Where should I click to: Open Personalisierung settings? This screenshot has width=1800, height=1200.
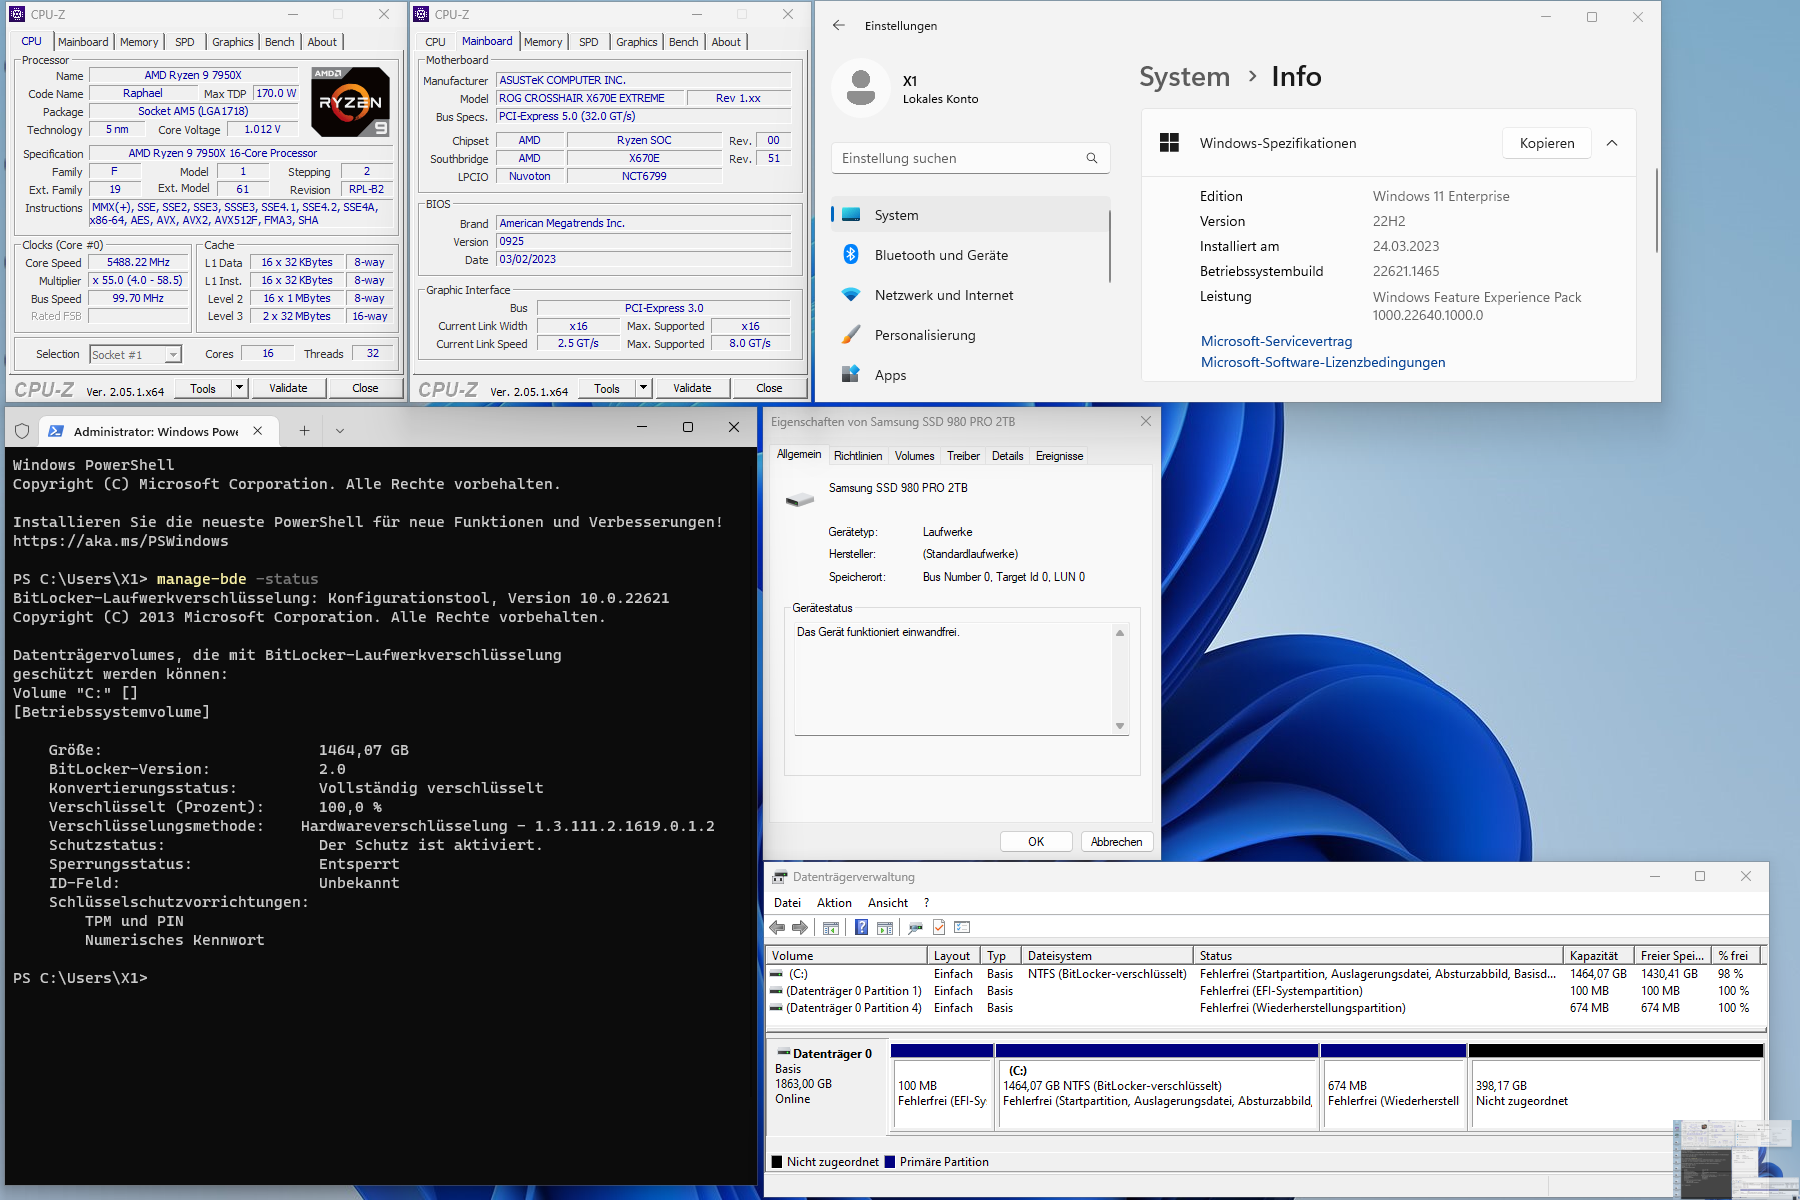tap(970, 335)
